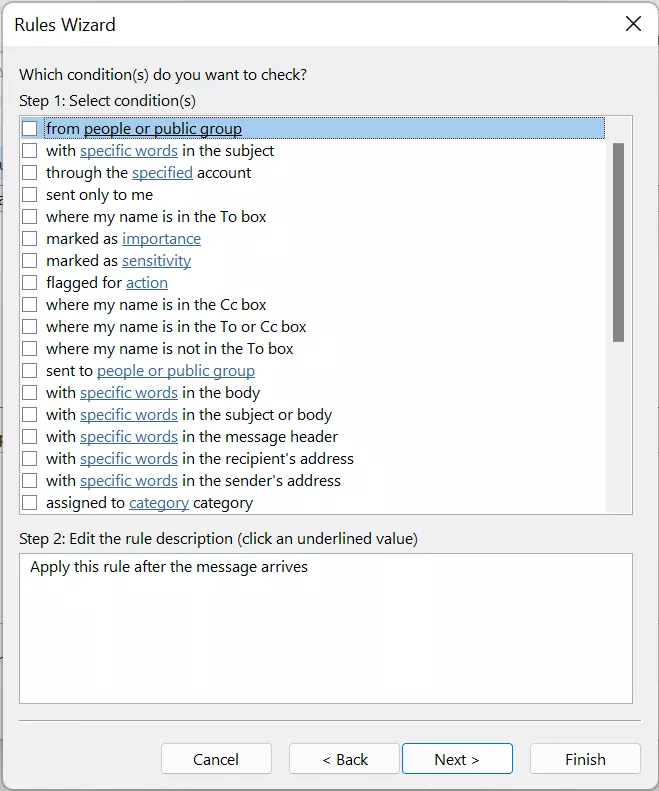Tick 'where my name is in the To box'
The width and height of the screenshot is (659, 791).
(x=30, y=216)
